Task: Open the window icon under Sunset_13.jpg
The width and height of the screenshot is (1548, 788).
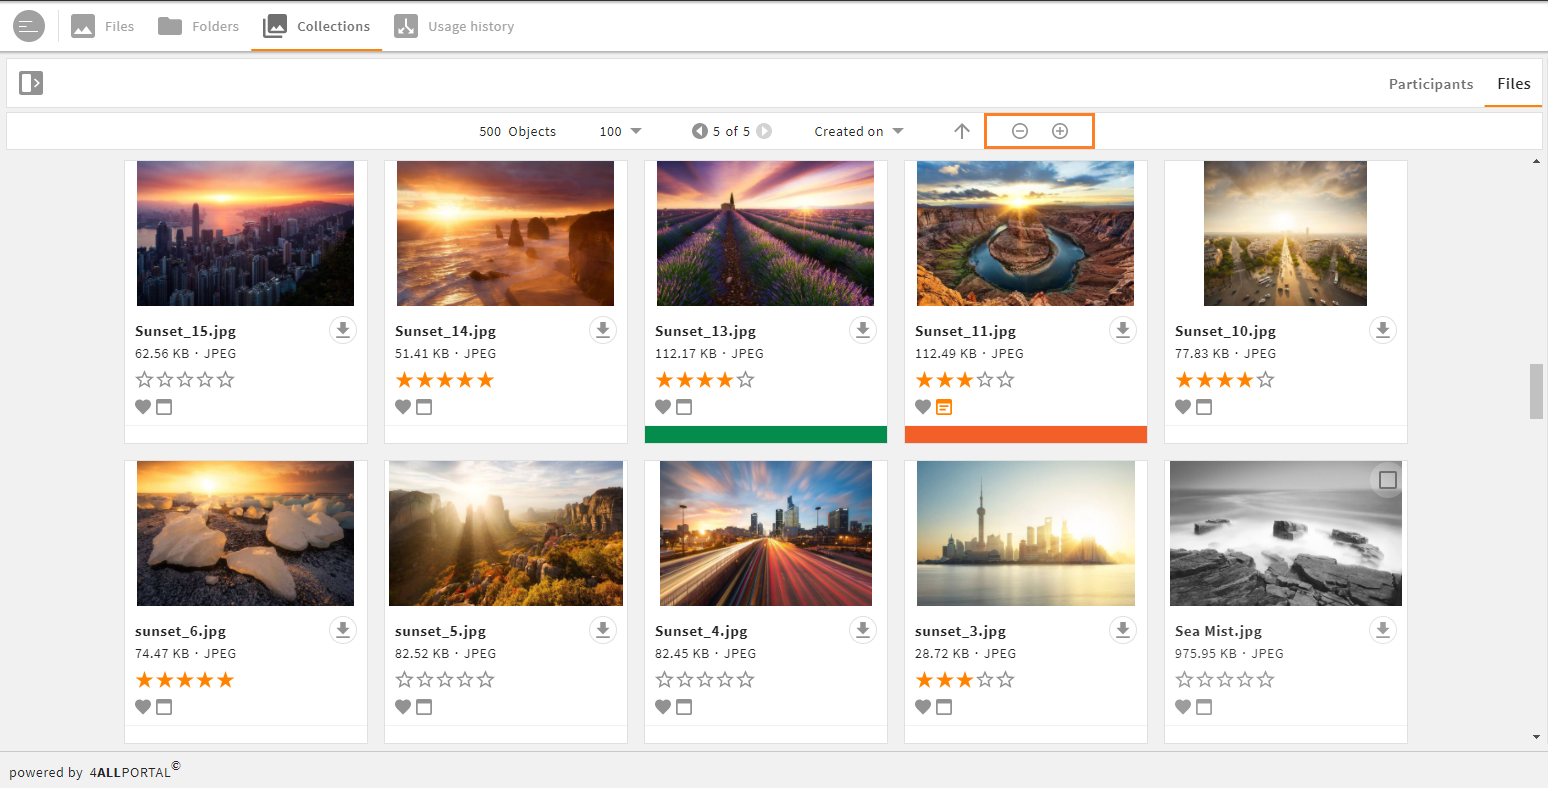Action: [x=684, y=407]
